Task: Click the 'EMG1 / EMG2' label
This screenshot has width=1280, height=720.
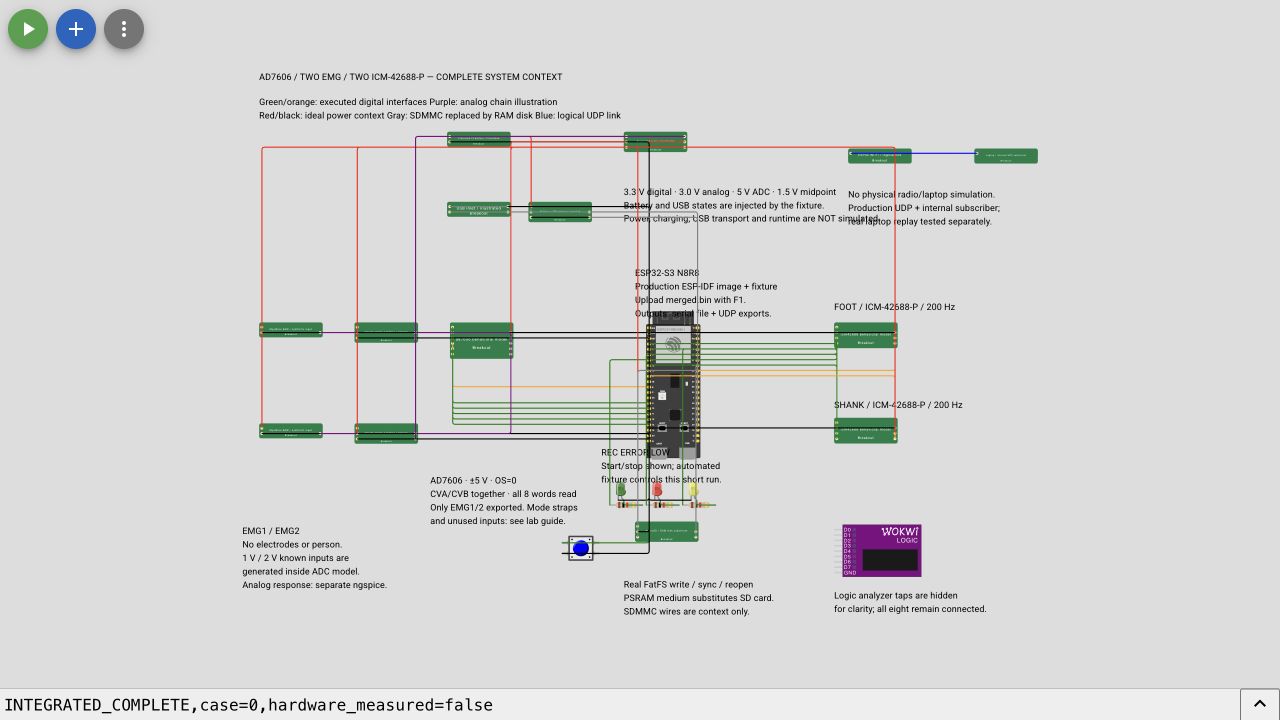Action: 271,531
